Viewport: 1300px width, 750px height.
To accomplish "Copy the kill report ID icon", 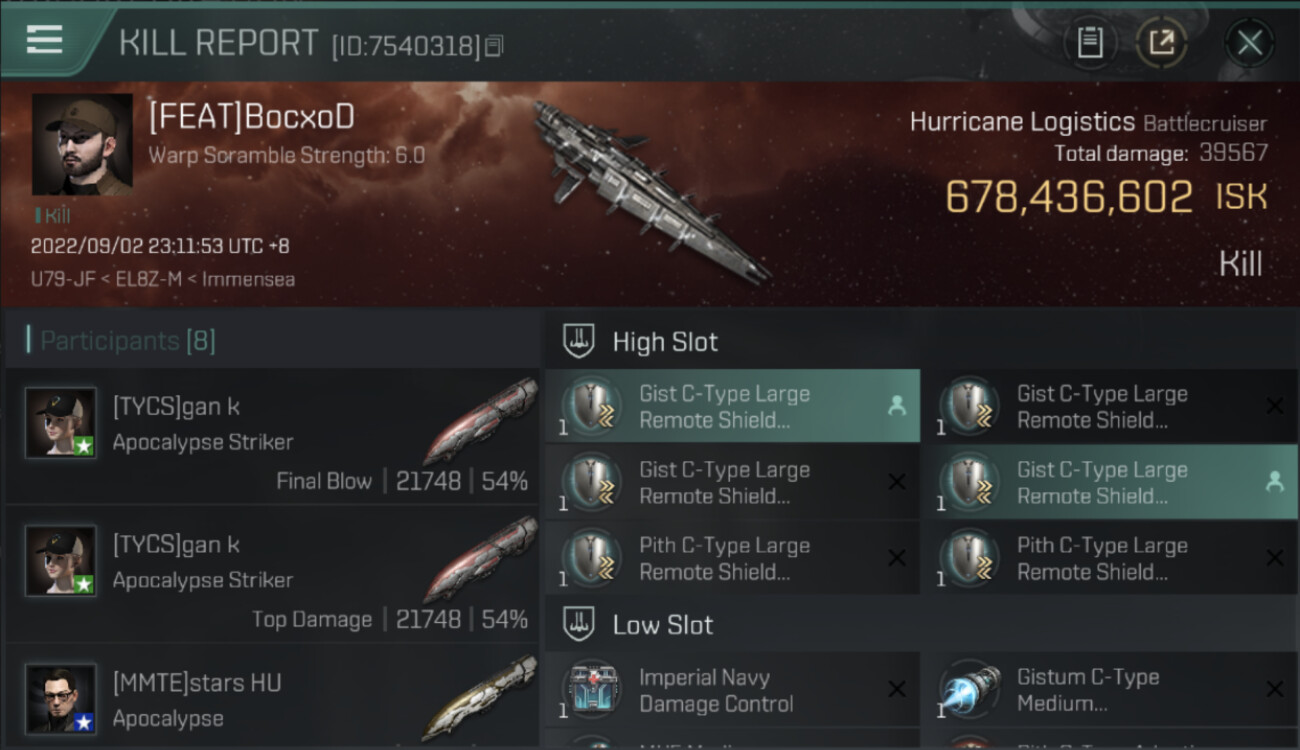I will [x=494, y=46].
